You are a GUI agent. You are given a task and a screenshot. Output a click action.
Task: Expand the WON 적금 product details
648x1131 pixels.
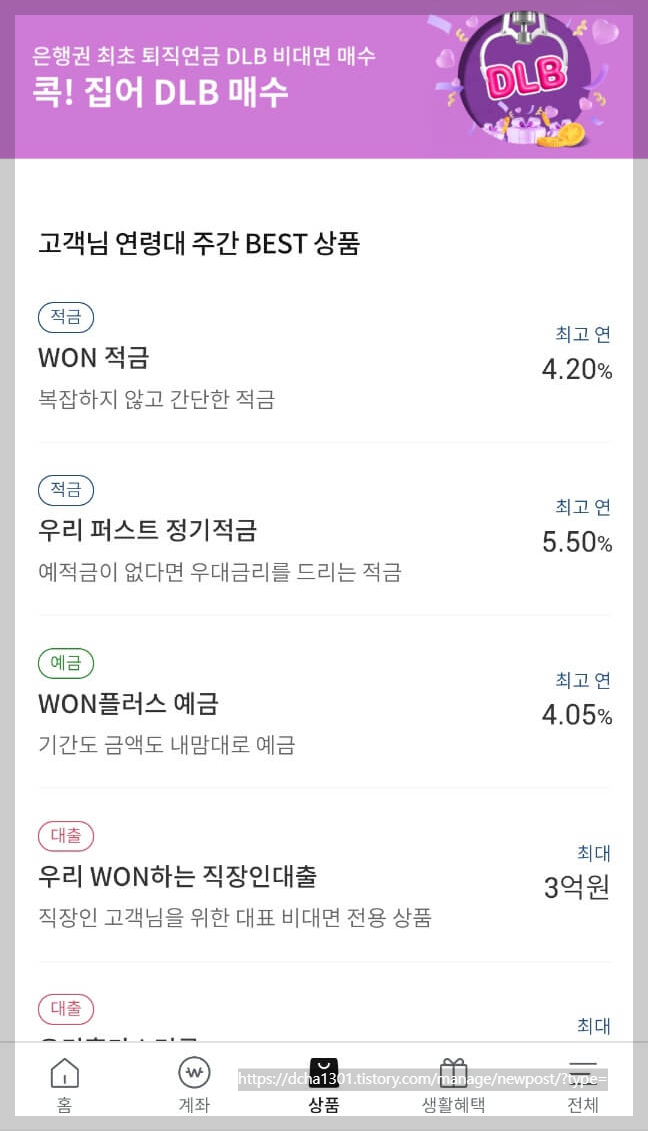tap(93, 358)
